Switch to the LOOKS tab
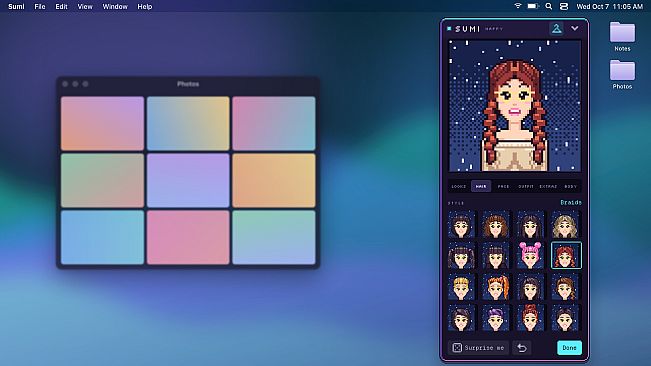651x366 pixels. pos(459,186)
